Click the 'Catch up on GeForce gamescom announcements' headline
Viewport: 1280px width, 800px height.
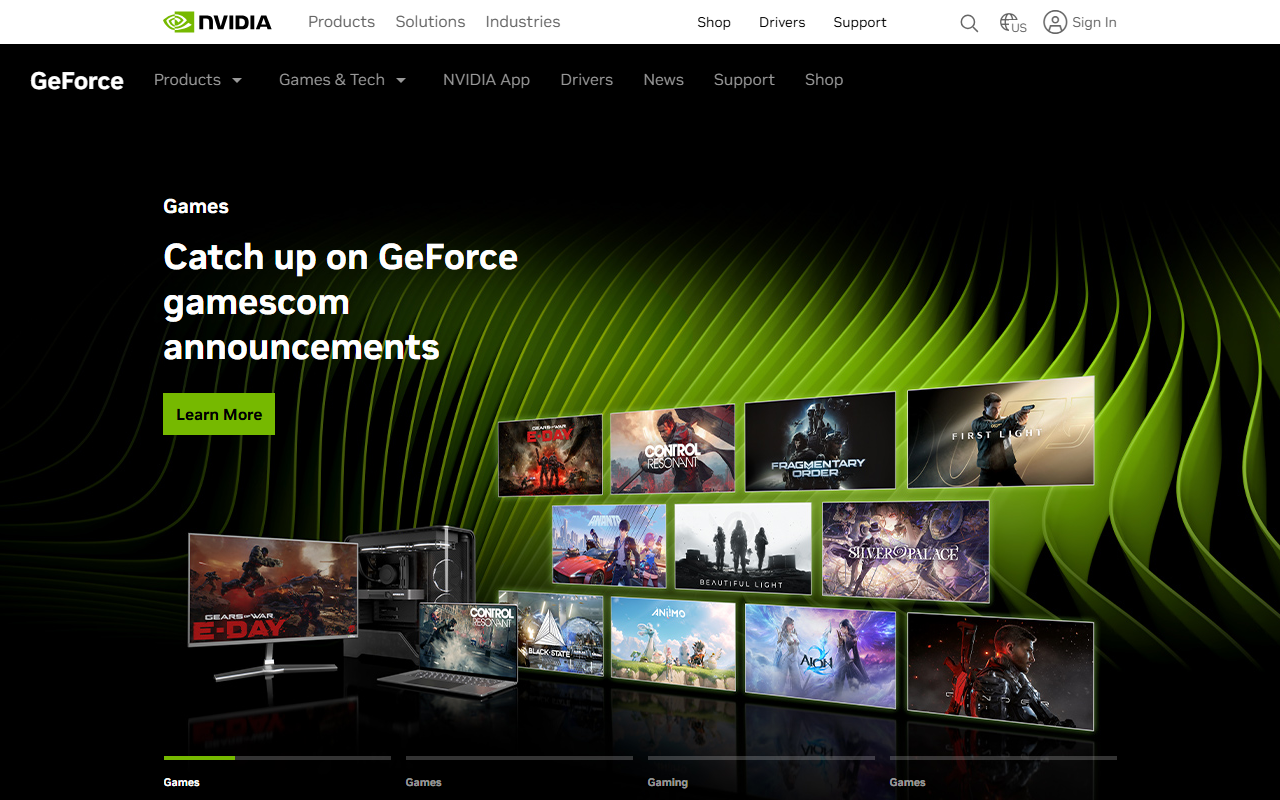point(340,302)
